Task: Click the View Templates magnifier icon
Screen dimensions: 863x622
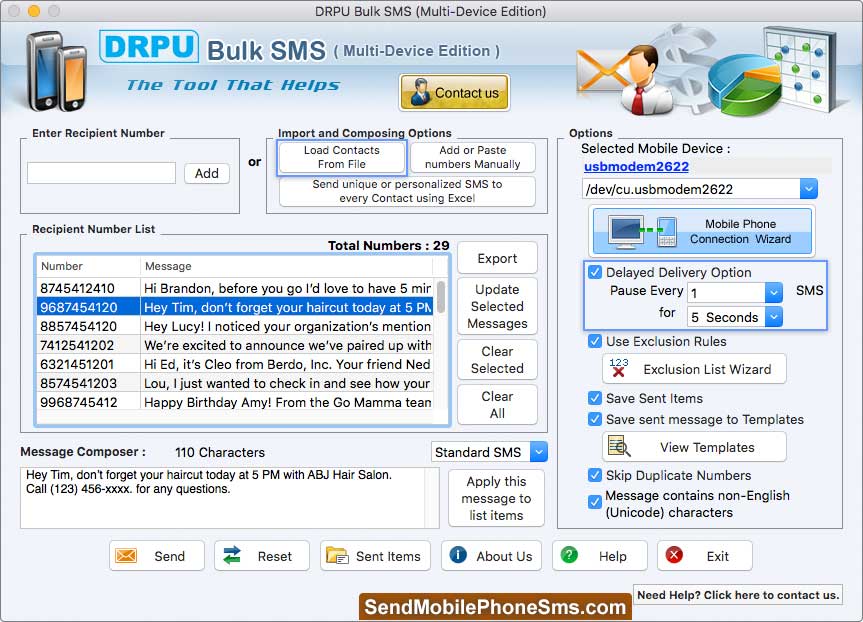Action: click(619, 446)
